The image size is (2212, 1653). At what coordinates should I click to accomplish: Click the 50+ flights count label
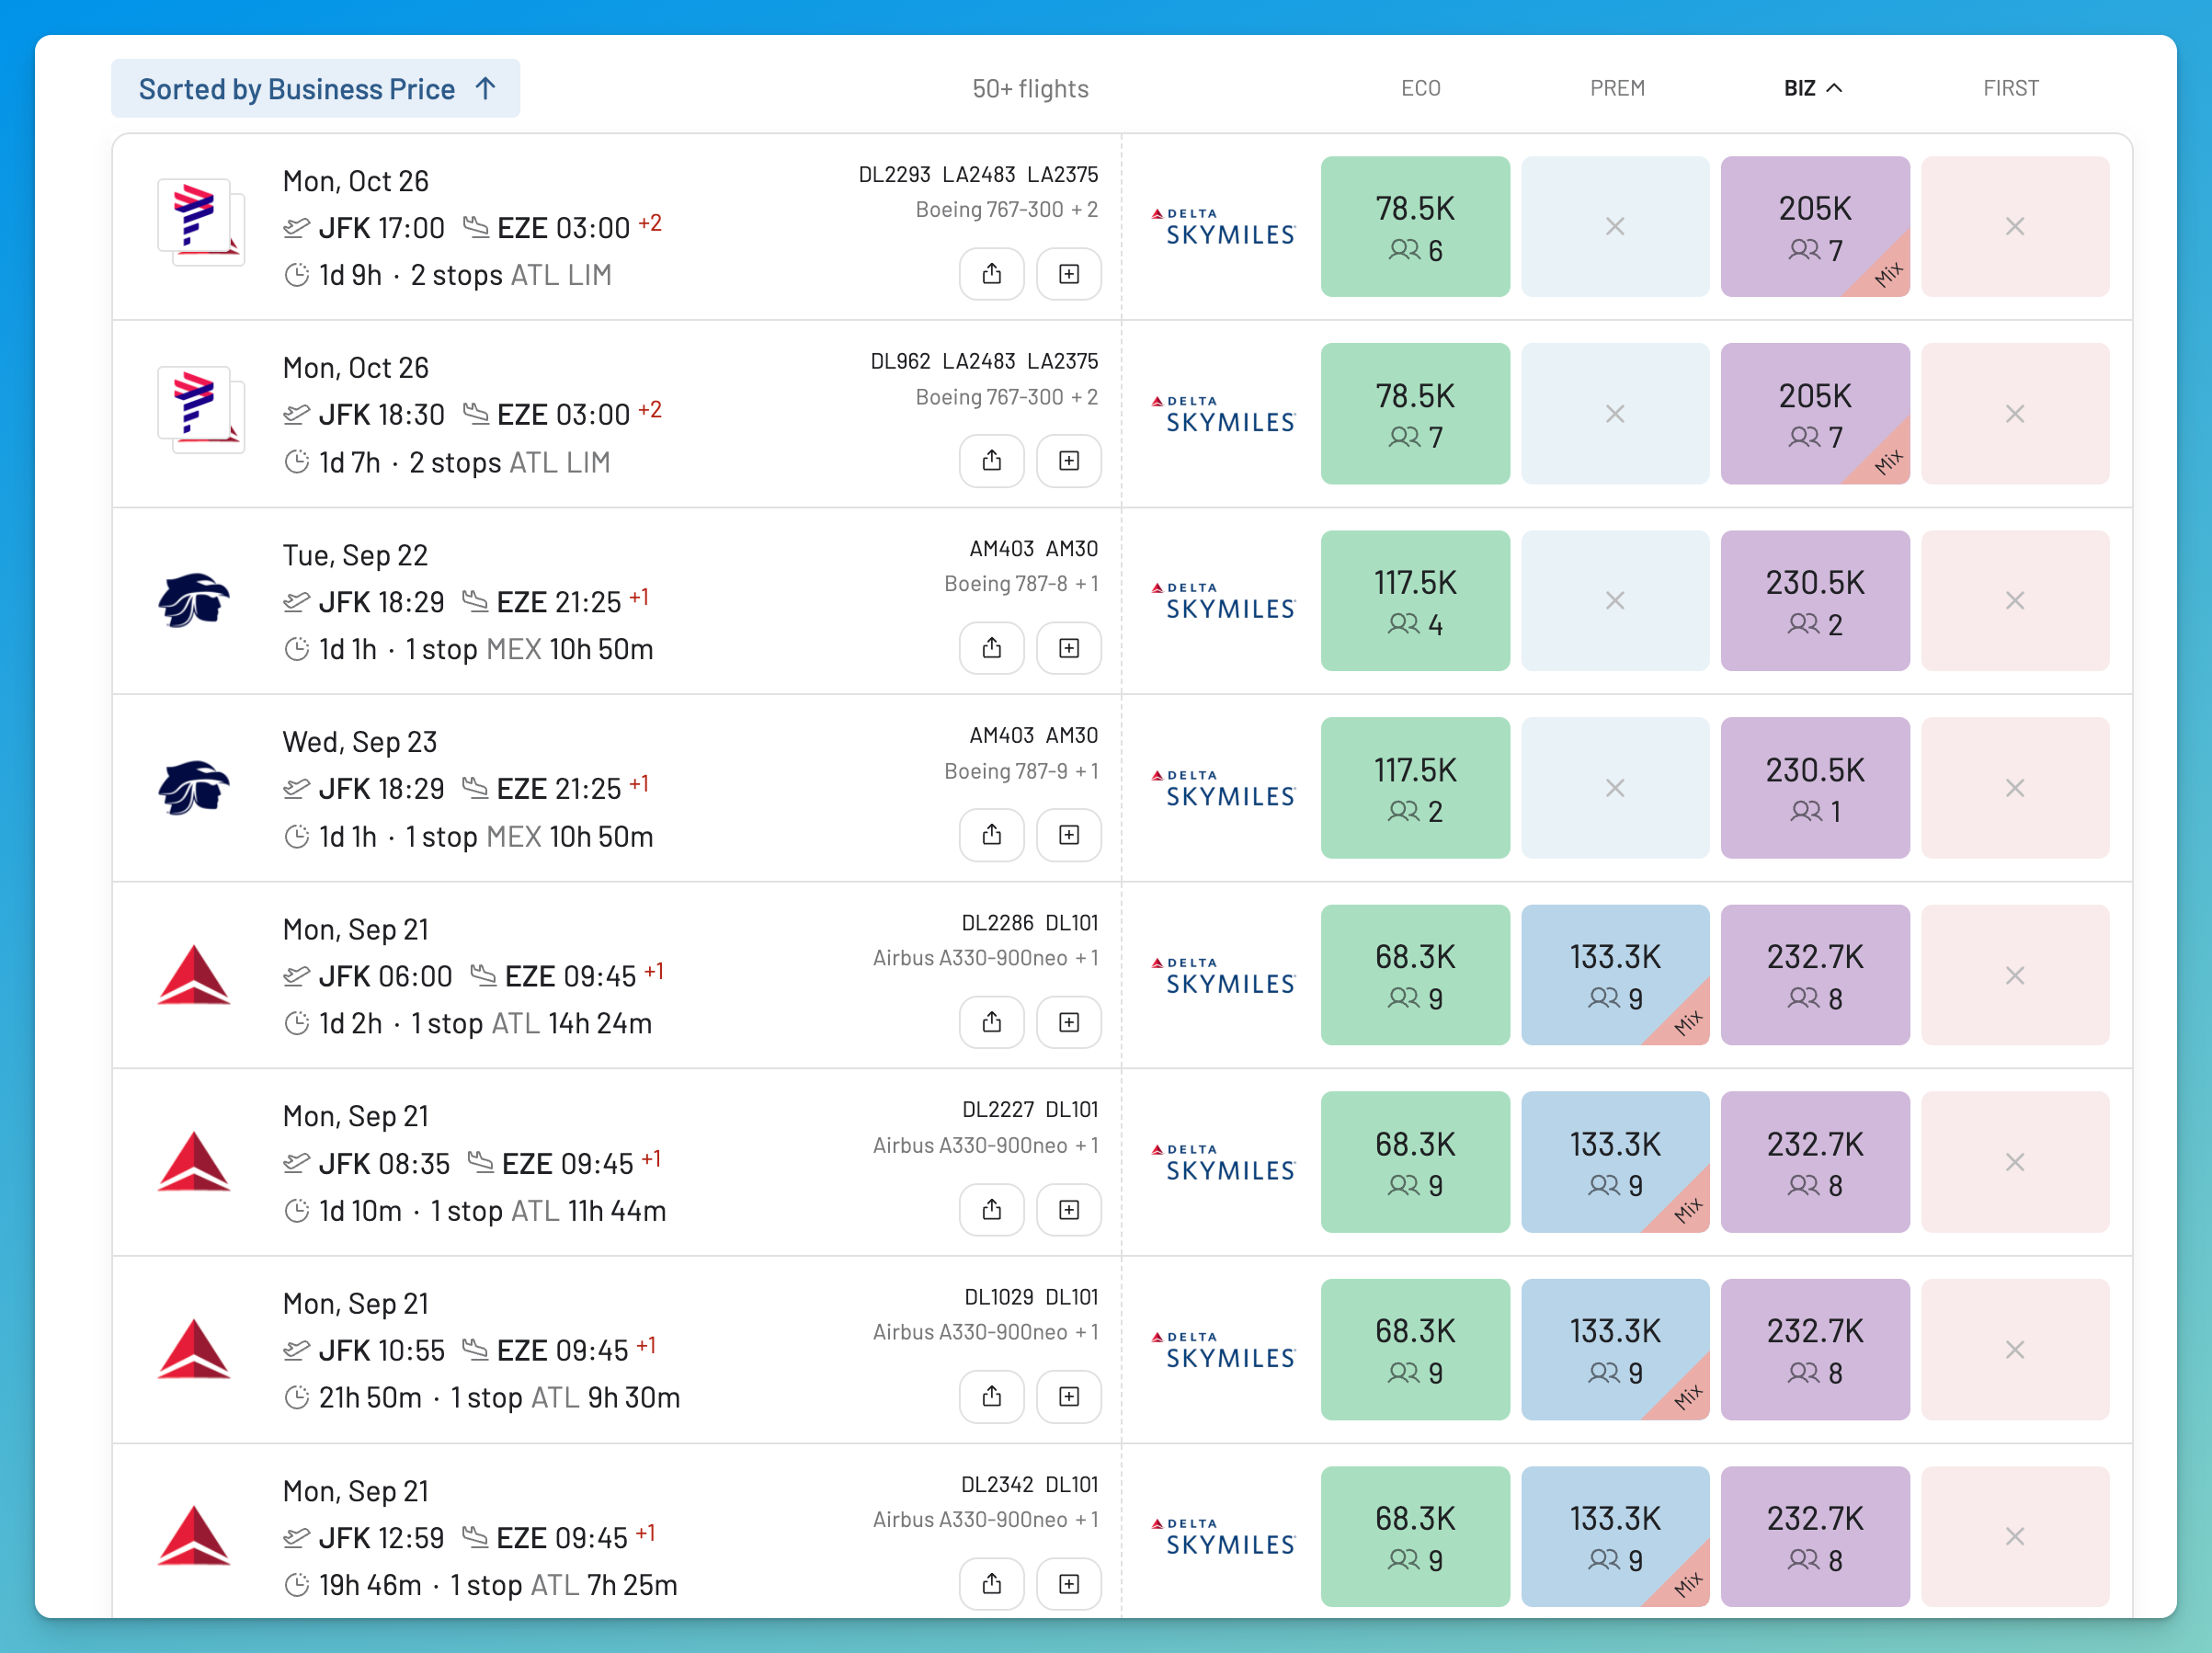point(1030,89)
